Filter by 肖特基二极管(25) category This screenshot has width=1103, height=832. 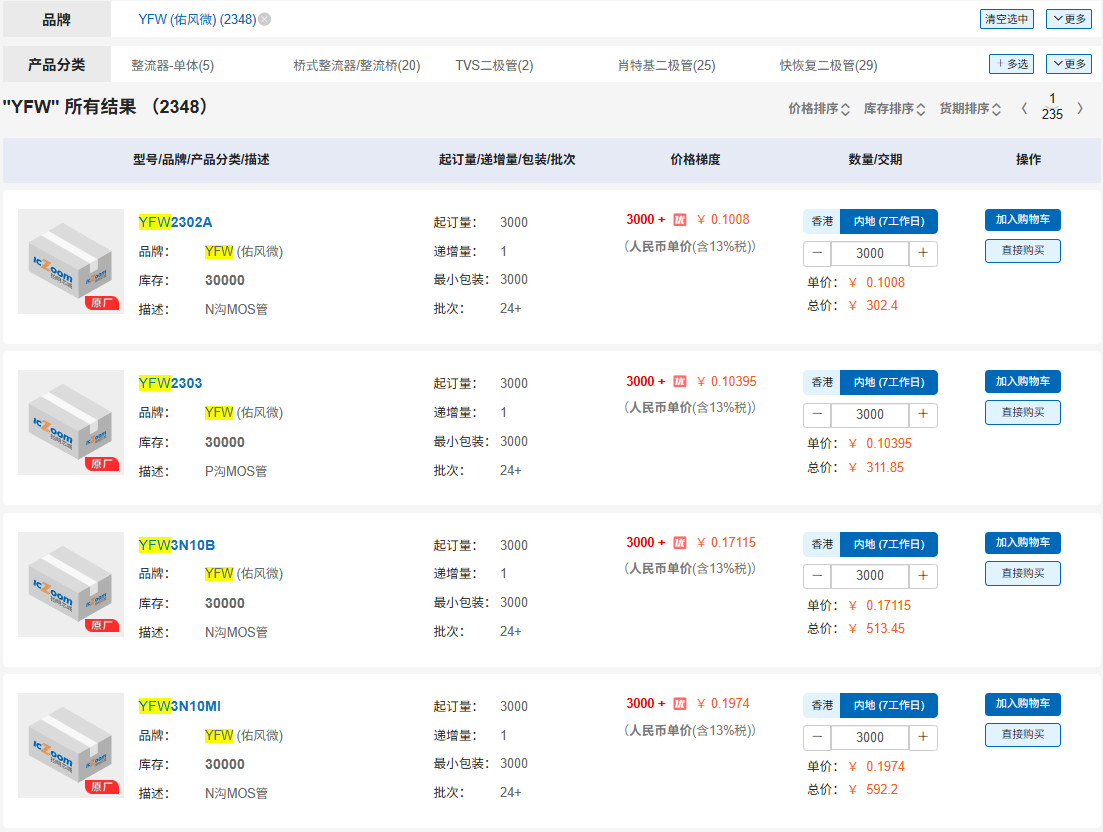tap(666, 65)
